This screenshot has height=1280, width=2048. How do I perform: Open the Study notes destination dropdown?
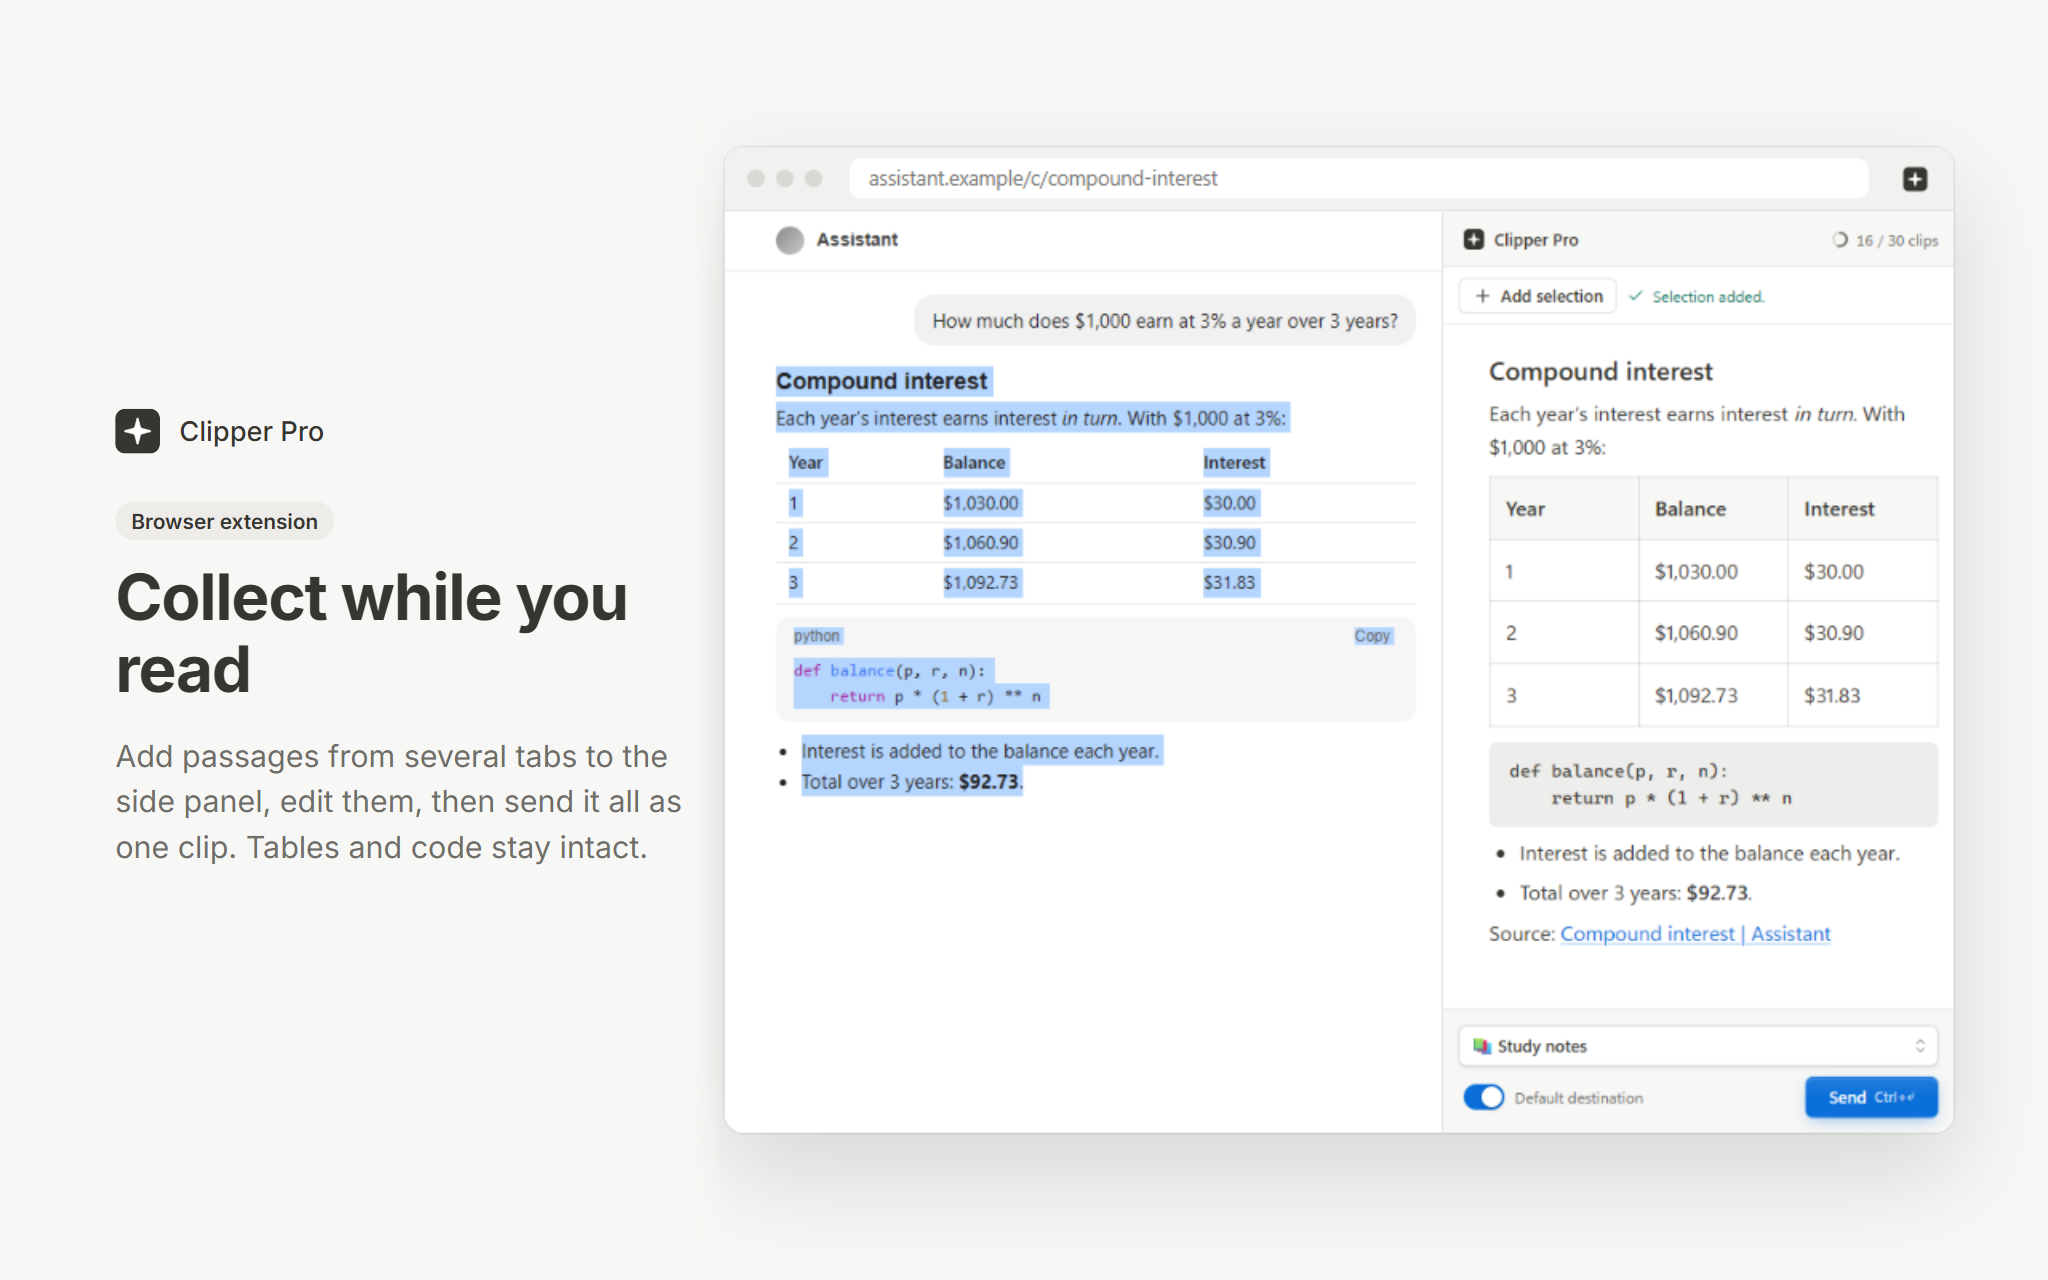click(1698, 1046)
